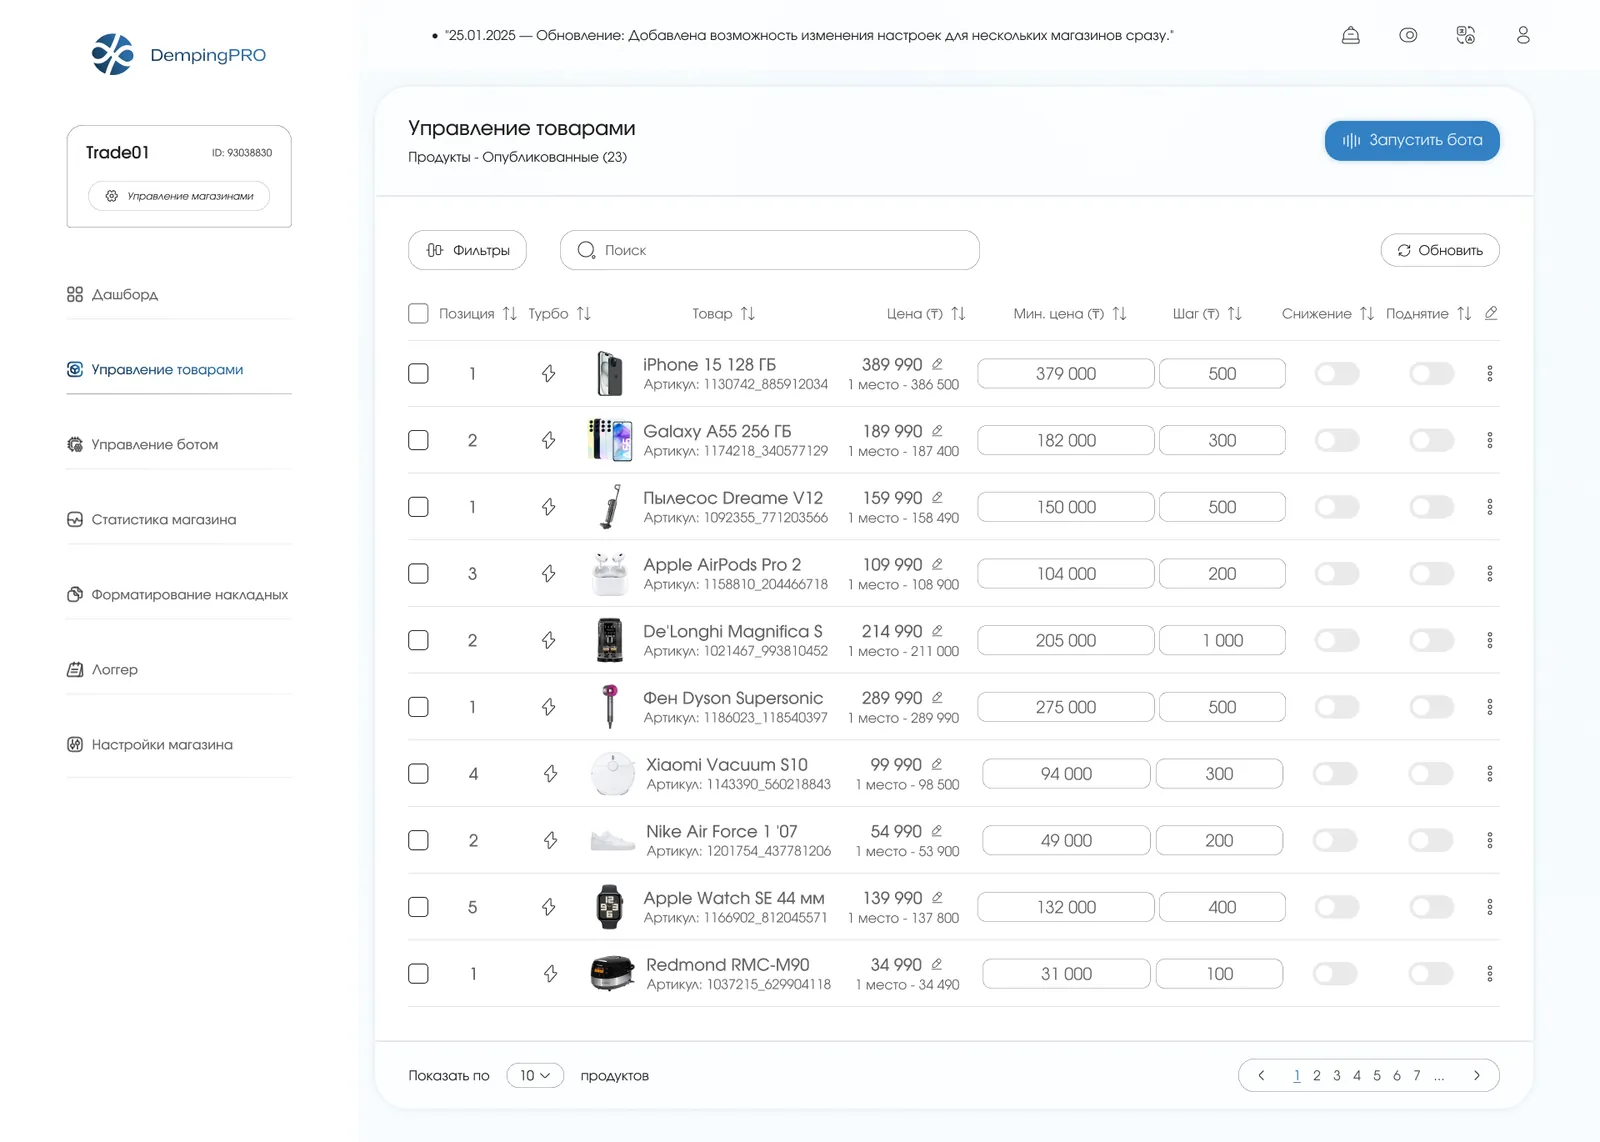Check the select-all checkbox in header
This screenshot has width=1600, height=1142.
[418, 313]
